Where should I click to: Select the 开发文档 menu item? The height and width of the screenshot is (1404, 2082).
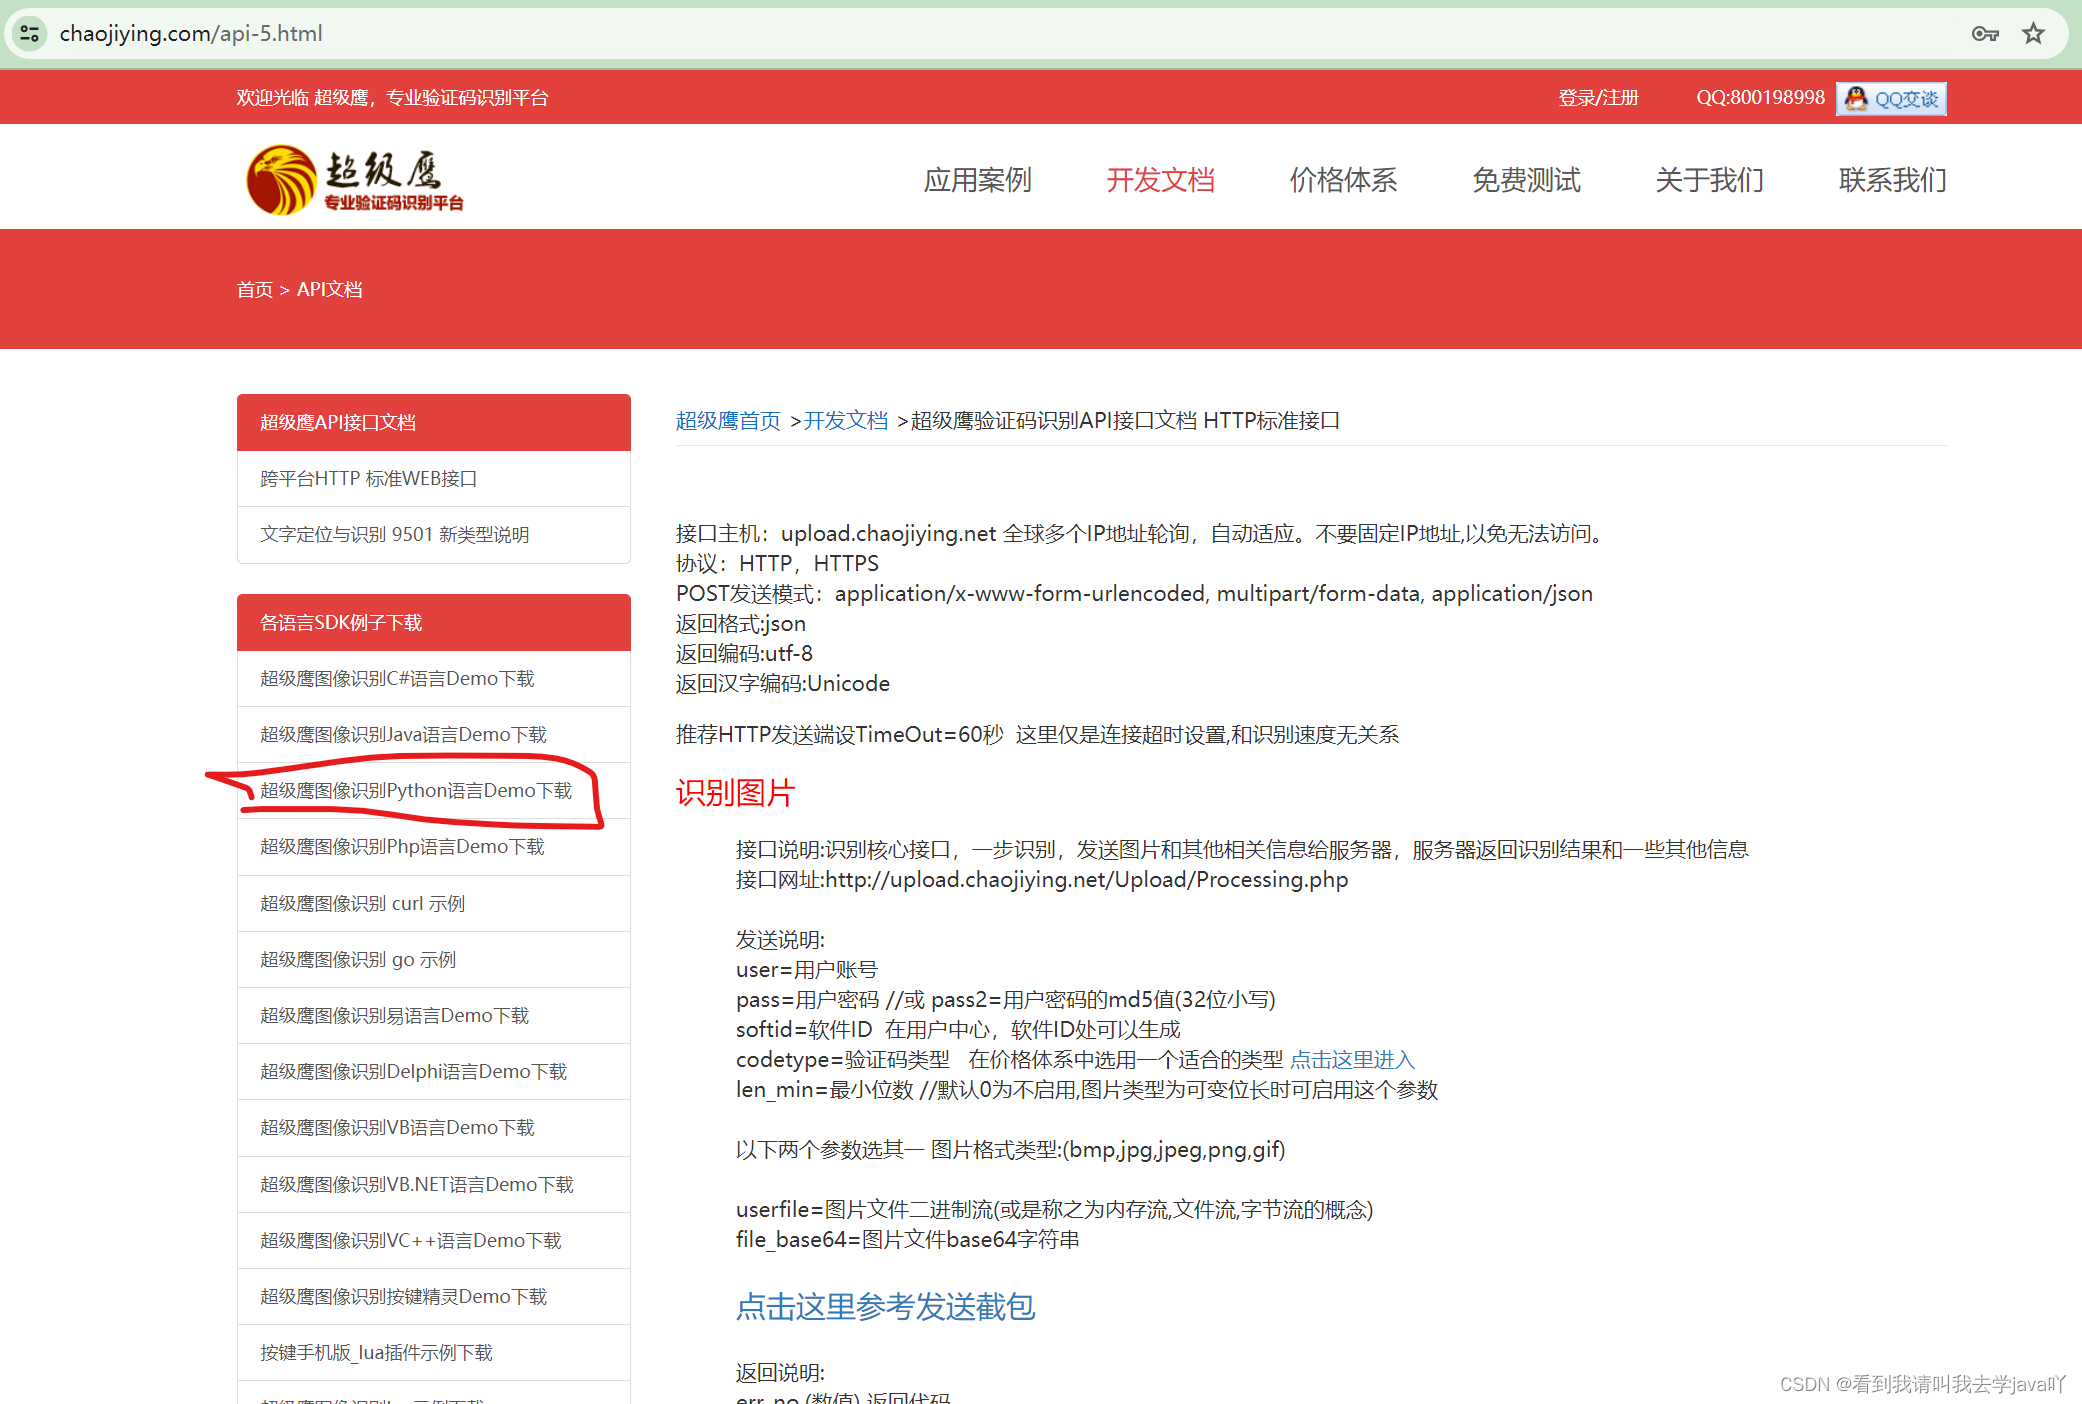coord(1160,180)
